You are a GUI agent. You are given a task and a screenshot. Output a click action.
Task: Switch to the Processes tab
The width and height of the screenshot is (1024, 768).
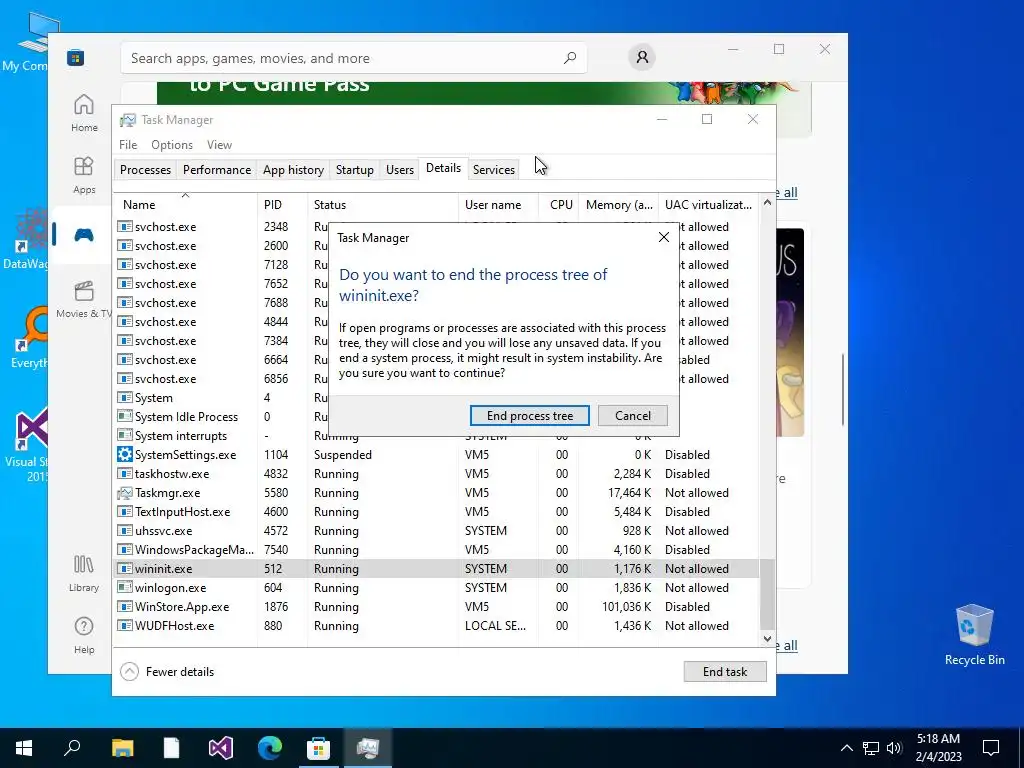tap(145, 169)
